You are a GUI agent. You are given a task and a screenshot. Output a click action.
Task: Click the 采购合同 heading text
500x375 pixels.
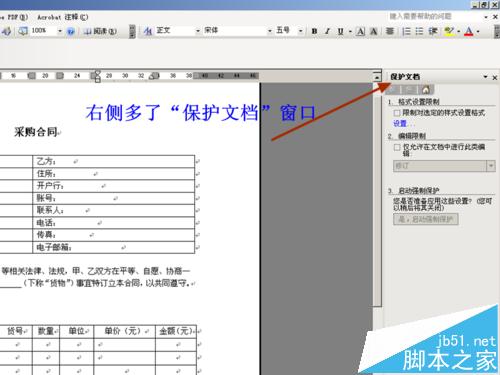pyautogui.click(x=36, y=132)
